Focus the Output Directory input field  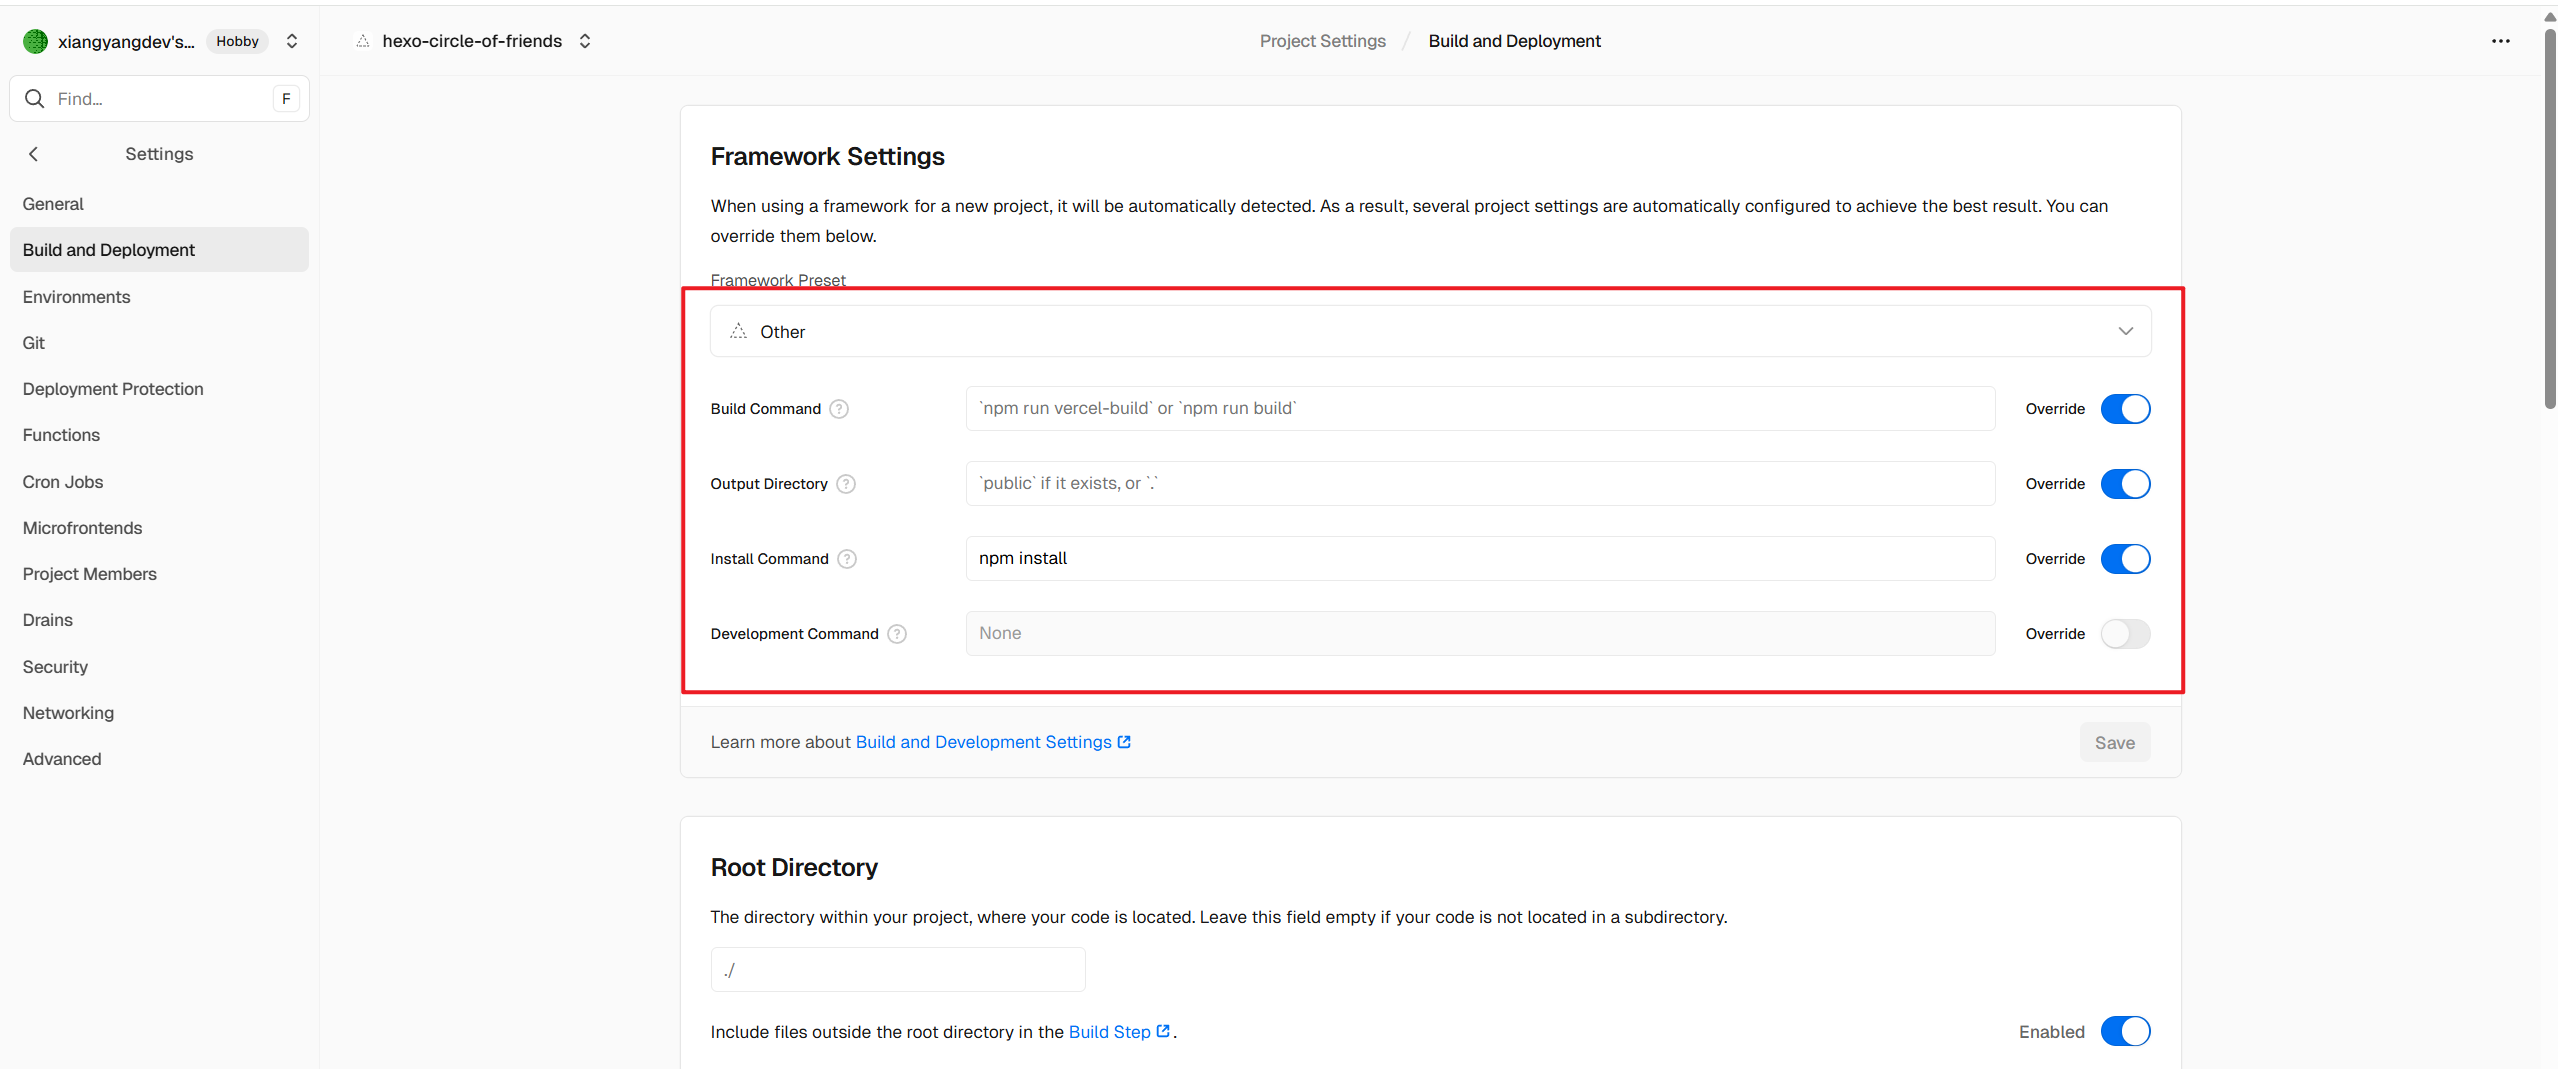click(x=1480, y=484)
